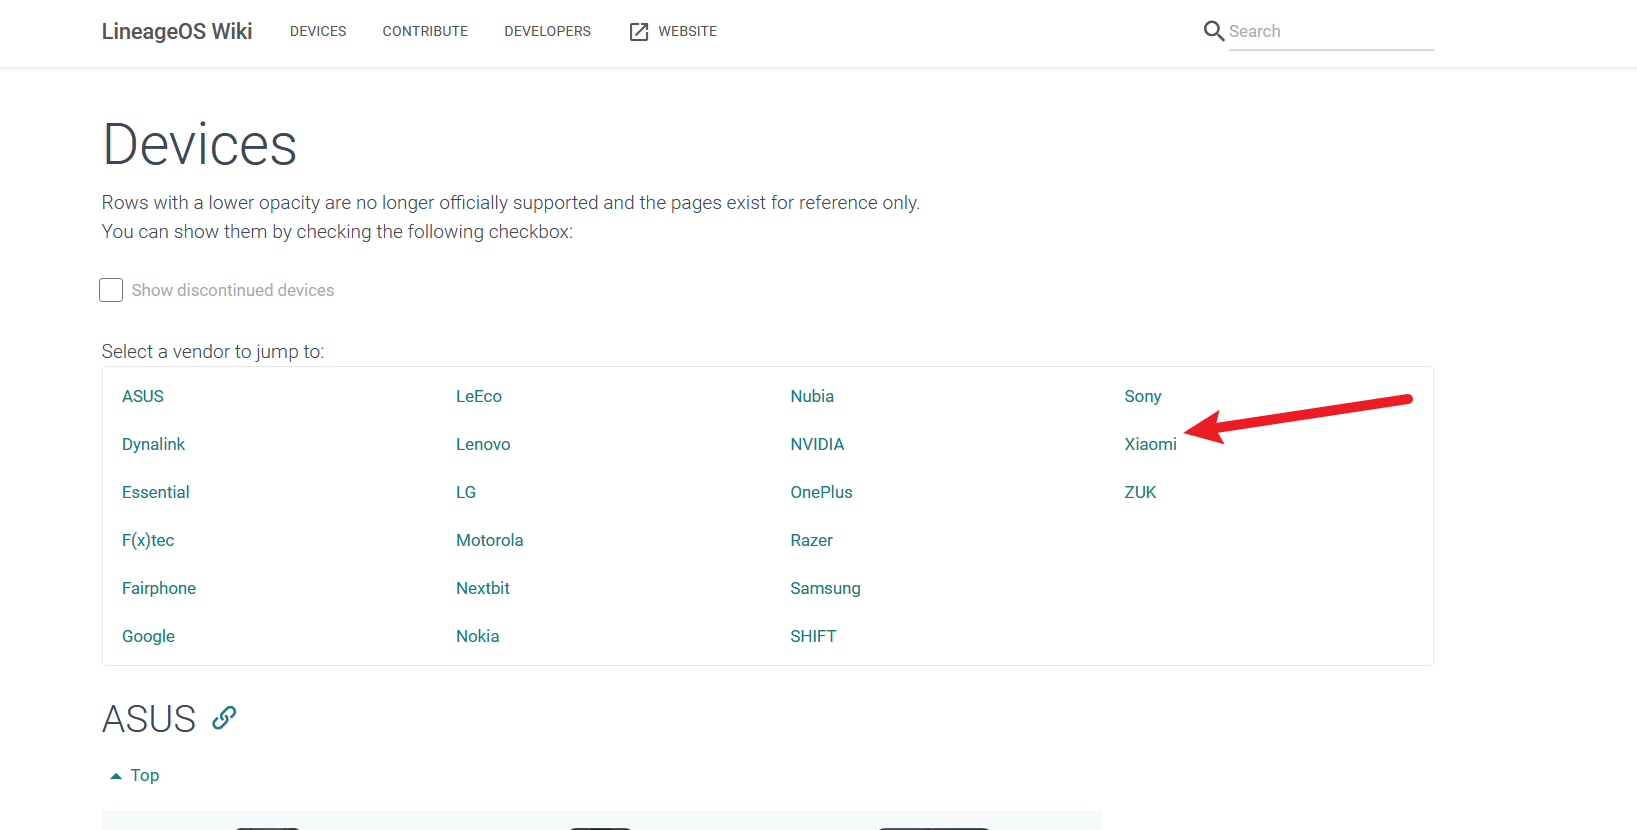Open the F(x)tec vendor link

click(x=148, y=540)
